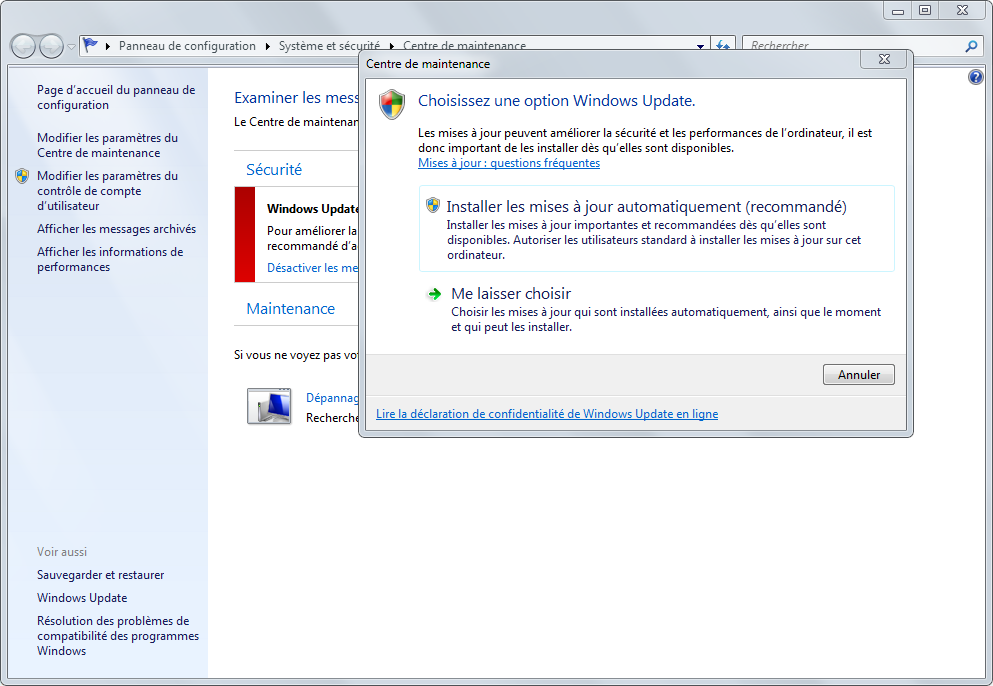Click the Windows security shield icon in dialog
Screen dimensions: 993x686
pyautogui.click(x=392, y=104)
